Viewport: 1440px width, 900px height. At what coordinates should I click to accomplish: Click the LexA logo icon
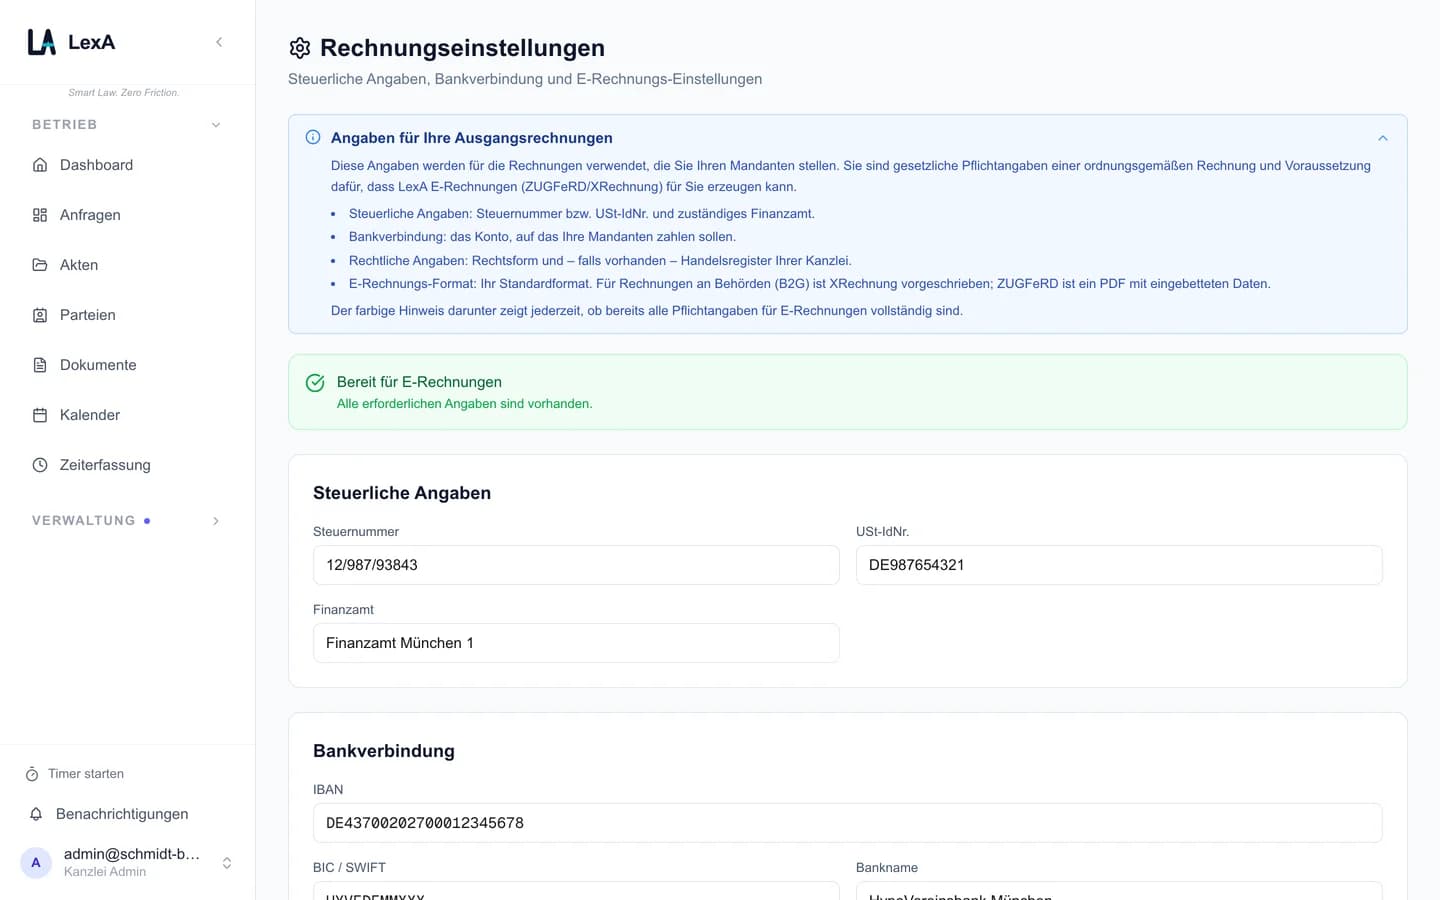tap(41, 42)
